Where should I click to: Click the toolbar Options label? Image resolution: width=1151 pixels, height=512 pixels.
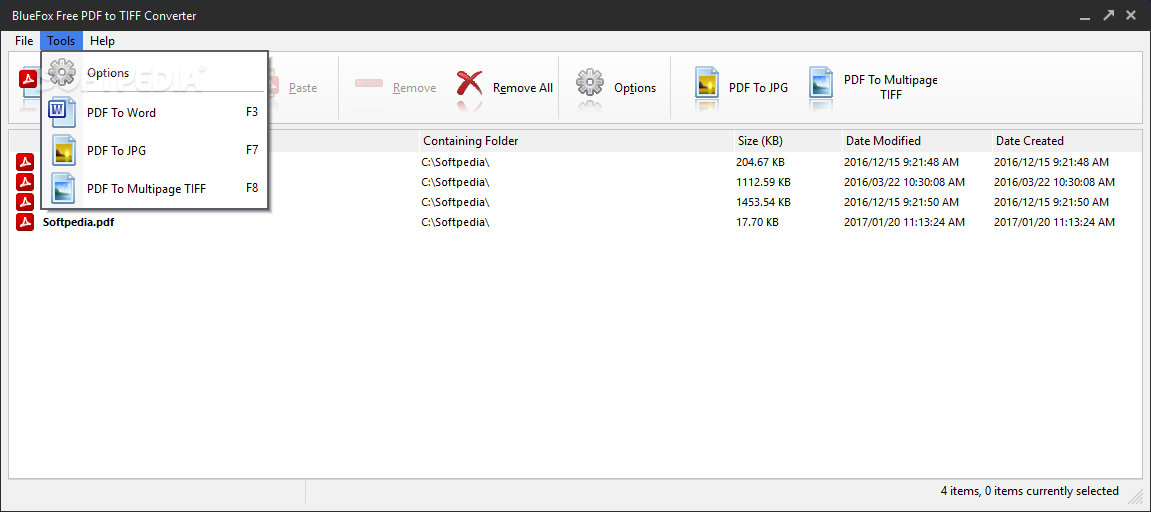coord(635,88)
